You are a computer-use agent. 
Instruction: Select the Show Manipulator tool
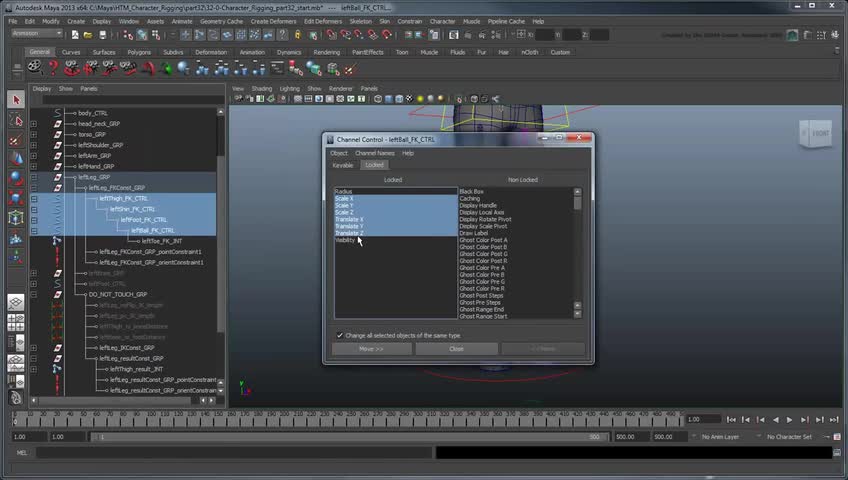[16, 256]
